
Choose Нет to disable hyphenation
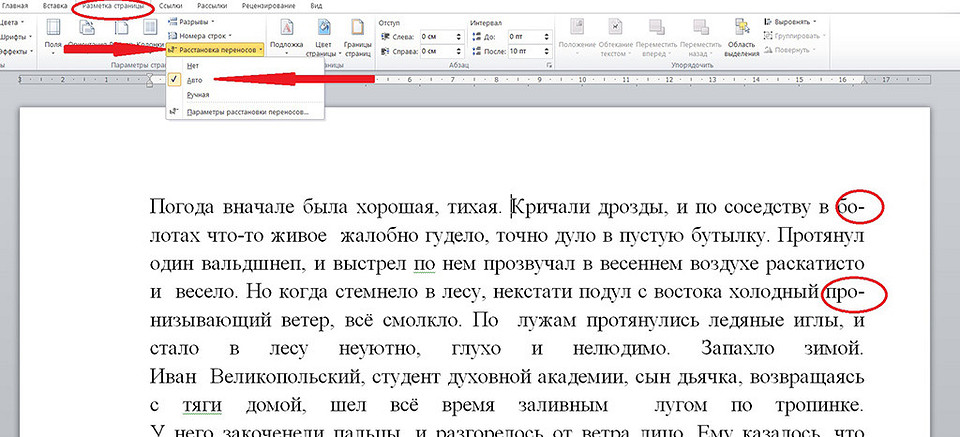(x=193, y=65)
